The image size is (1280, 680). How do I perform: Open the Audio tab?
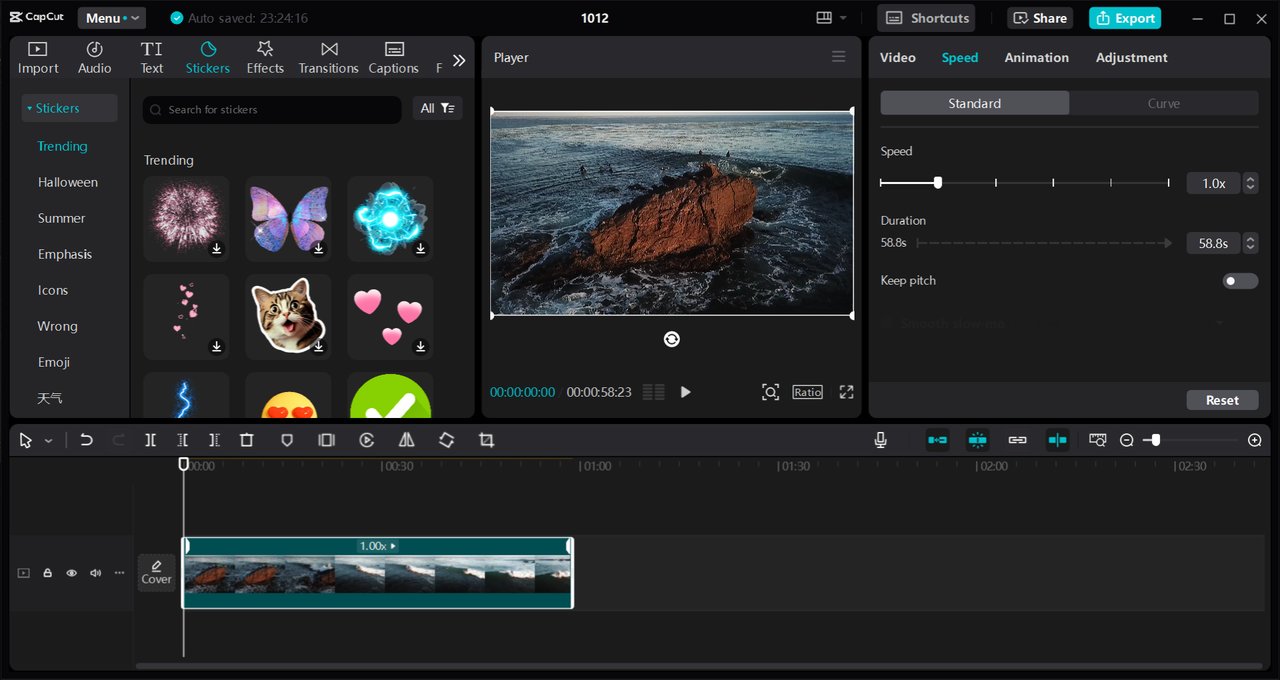coord(95,58)
